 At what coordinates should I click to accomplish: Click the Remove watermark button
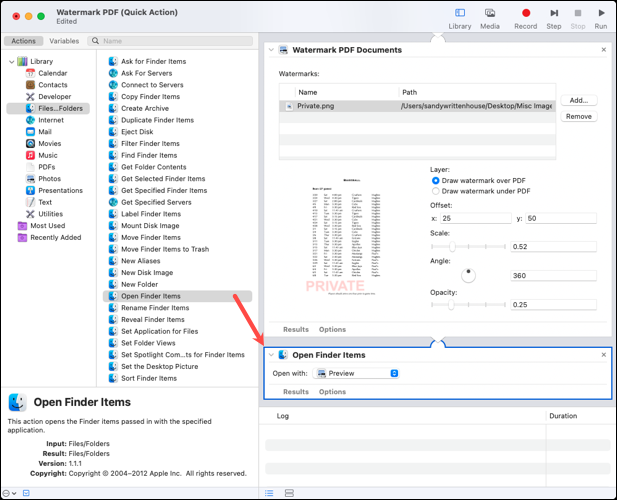click(x=578, y=116)
